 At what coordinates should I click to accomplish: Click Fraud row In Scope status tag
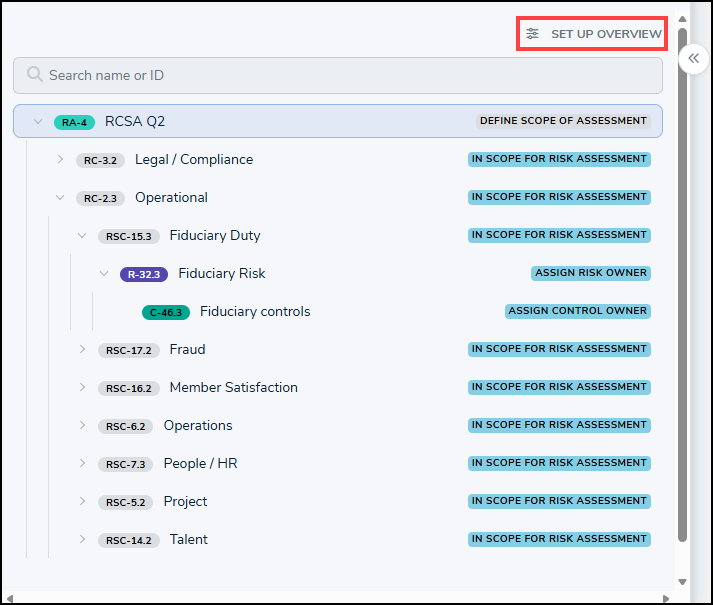559,349
